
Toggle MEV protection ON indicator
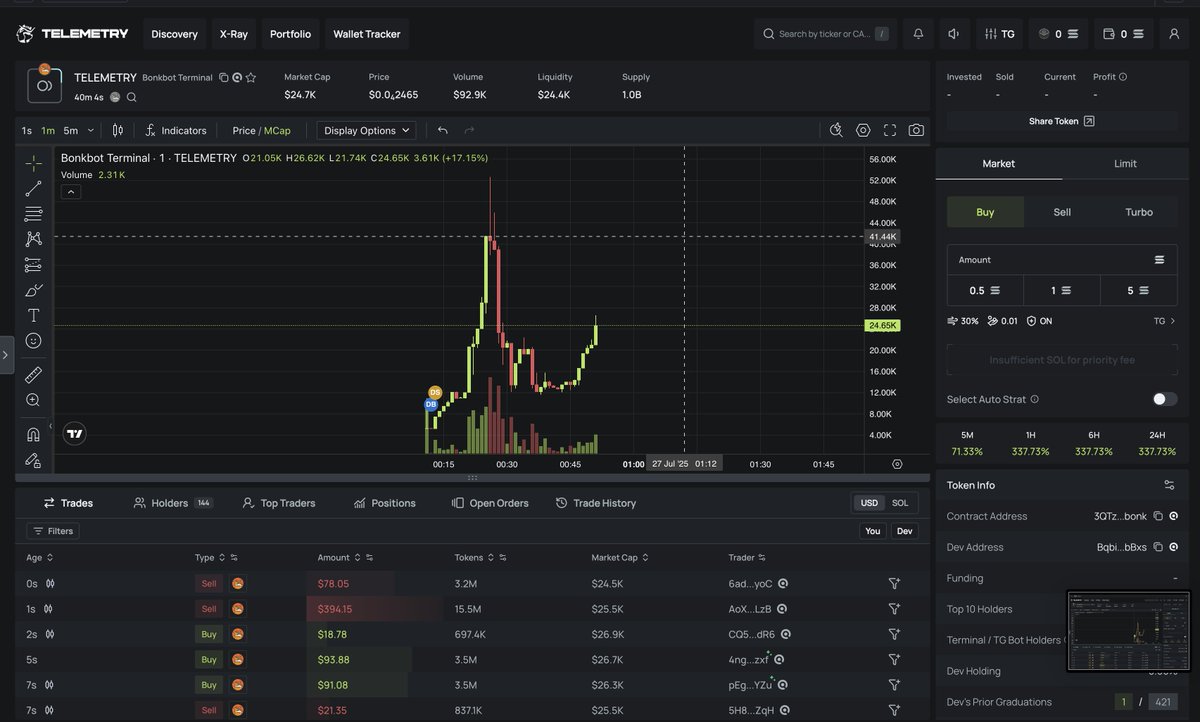[1039, 321]
